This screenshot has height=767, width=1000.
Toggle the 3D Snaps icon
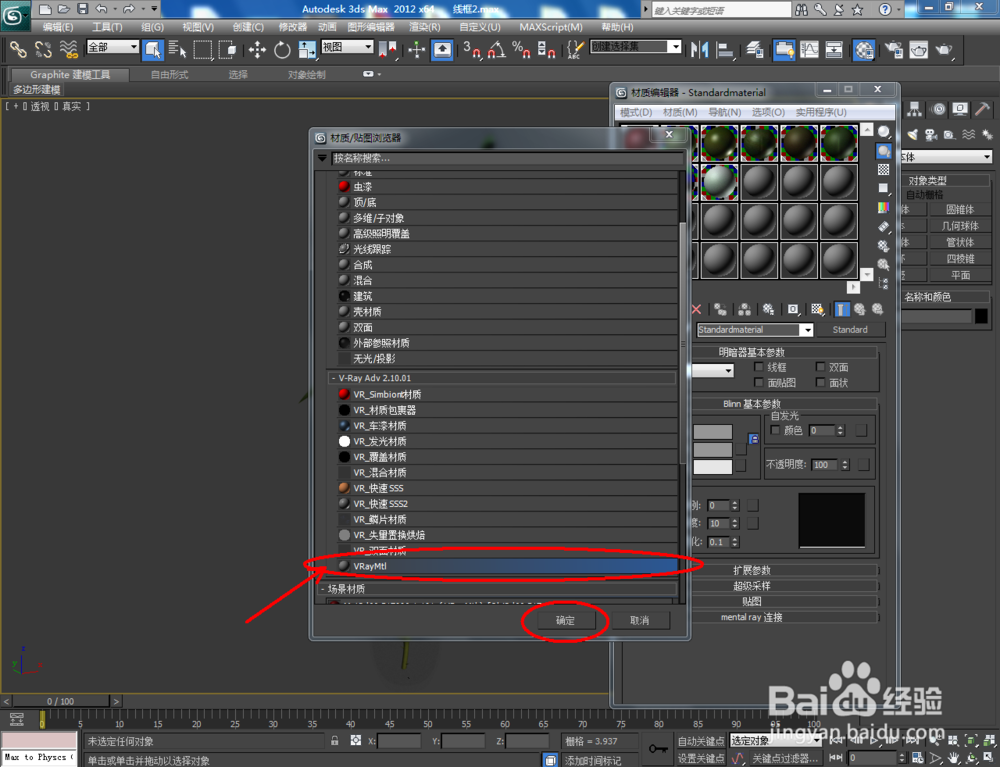point(472,50)
